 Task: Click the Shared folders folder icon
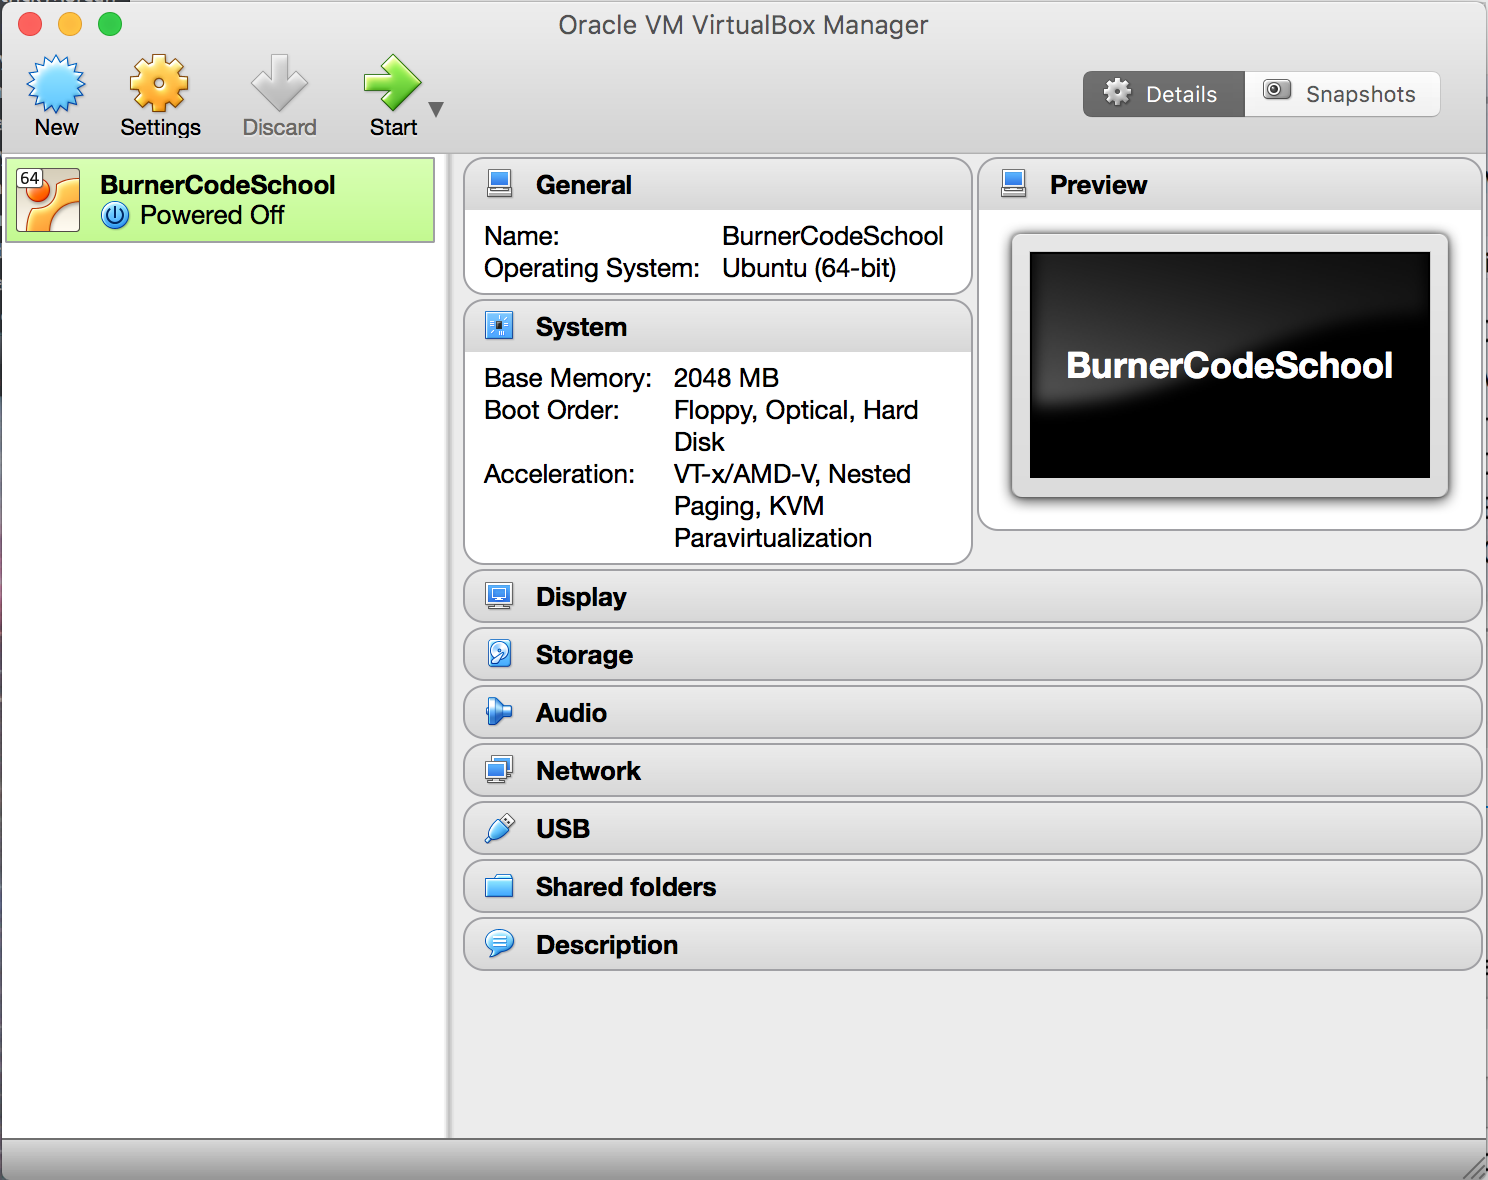tap(499, 886)
